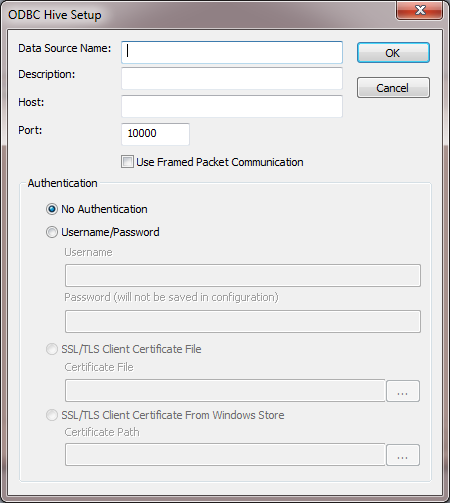The width and height of the screenshot is (450, 503).
Task: Select the Port field showing 10000
Action: pyautogui.click(x=155, y=134)
